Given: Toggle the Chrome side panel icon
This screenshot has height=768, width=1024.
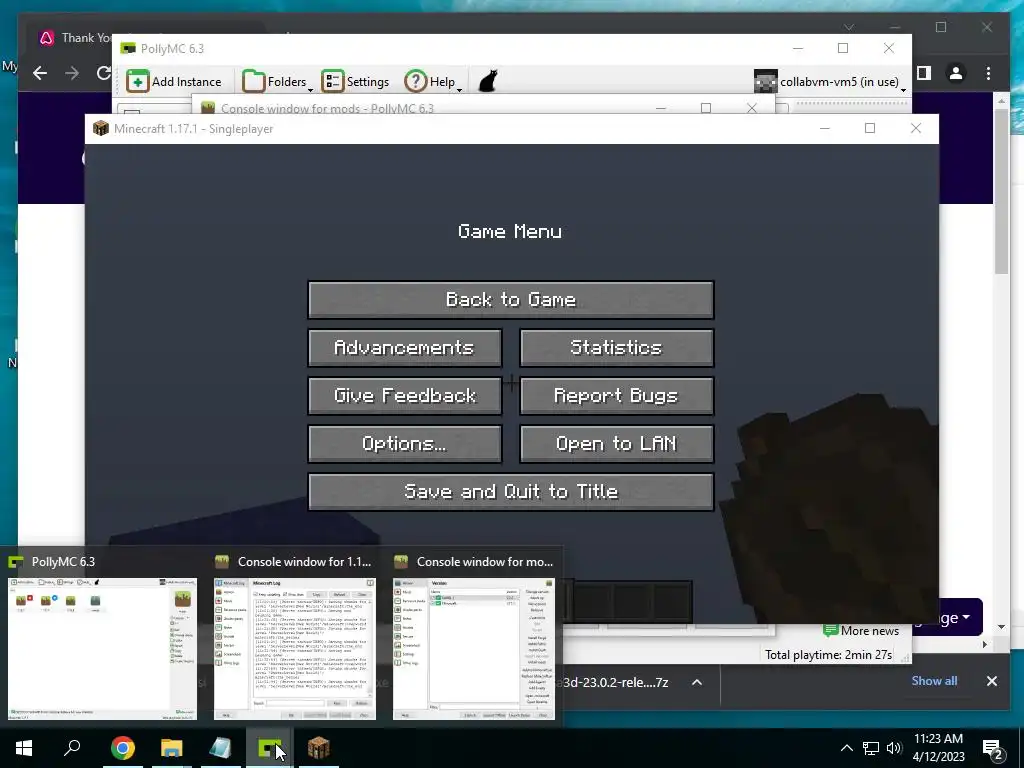Looking at the screenshot, I should click(x=923, y=73).
